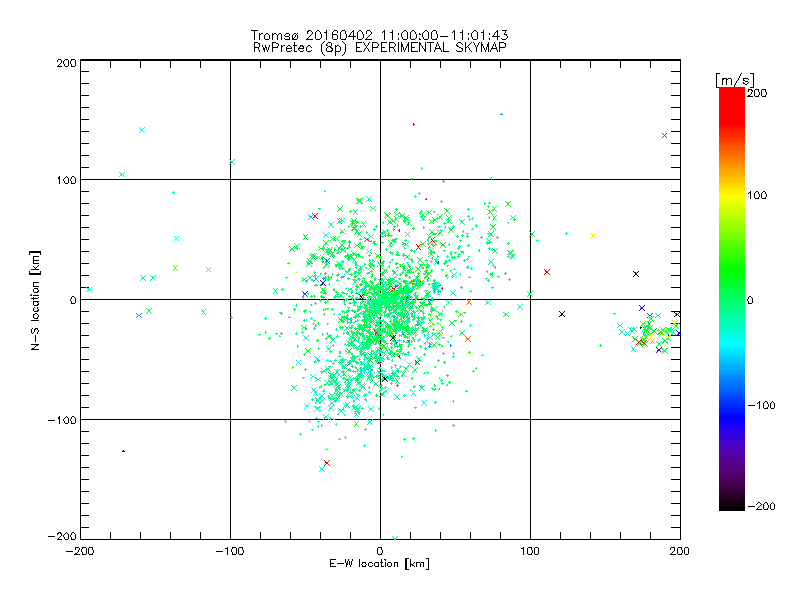Click the 'E-W location [km]' axis label
This screenshot has width=800, height=600.
click(x=380, y=563)
